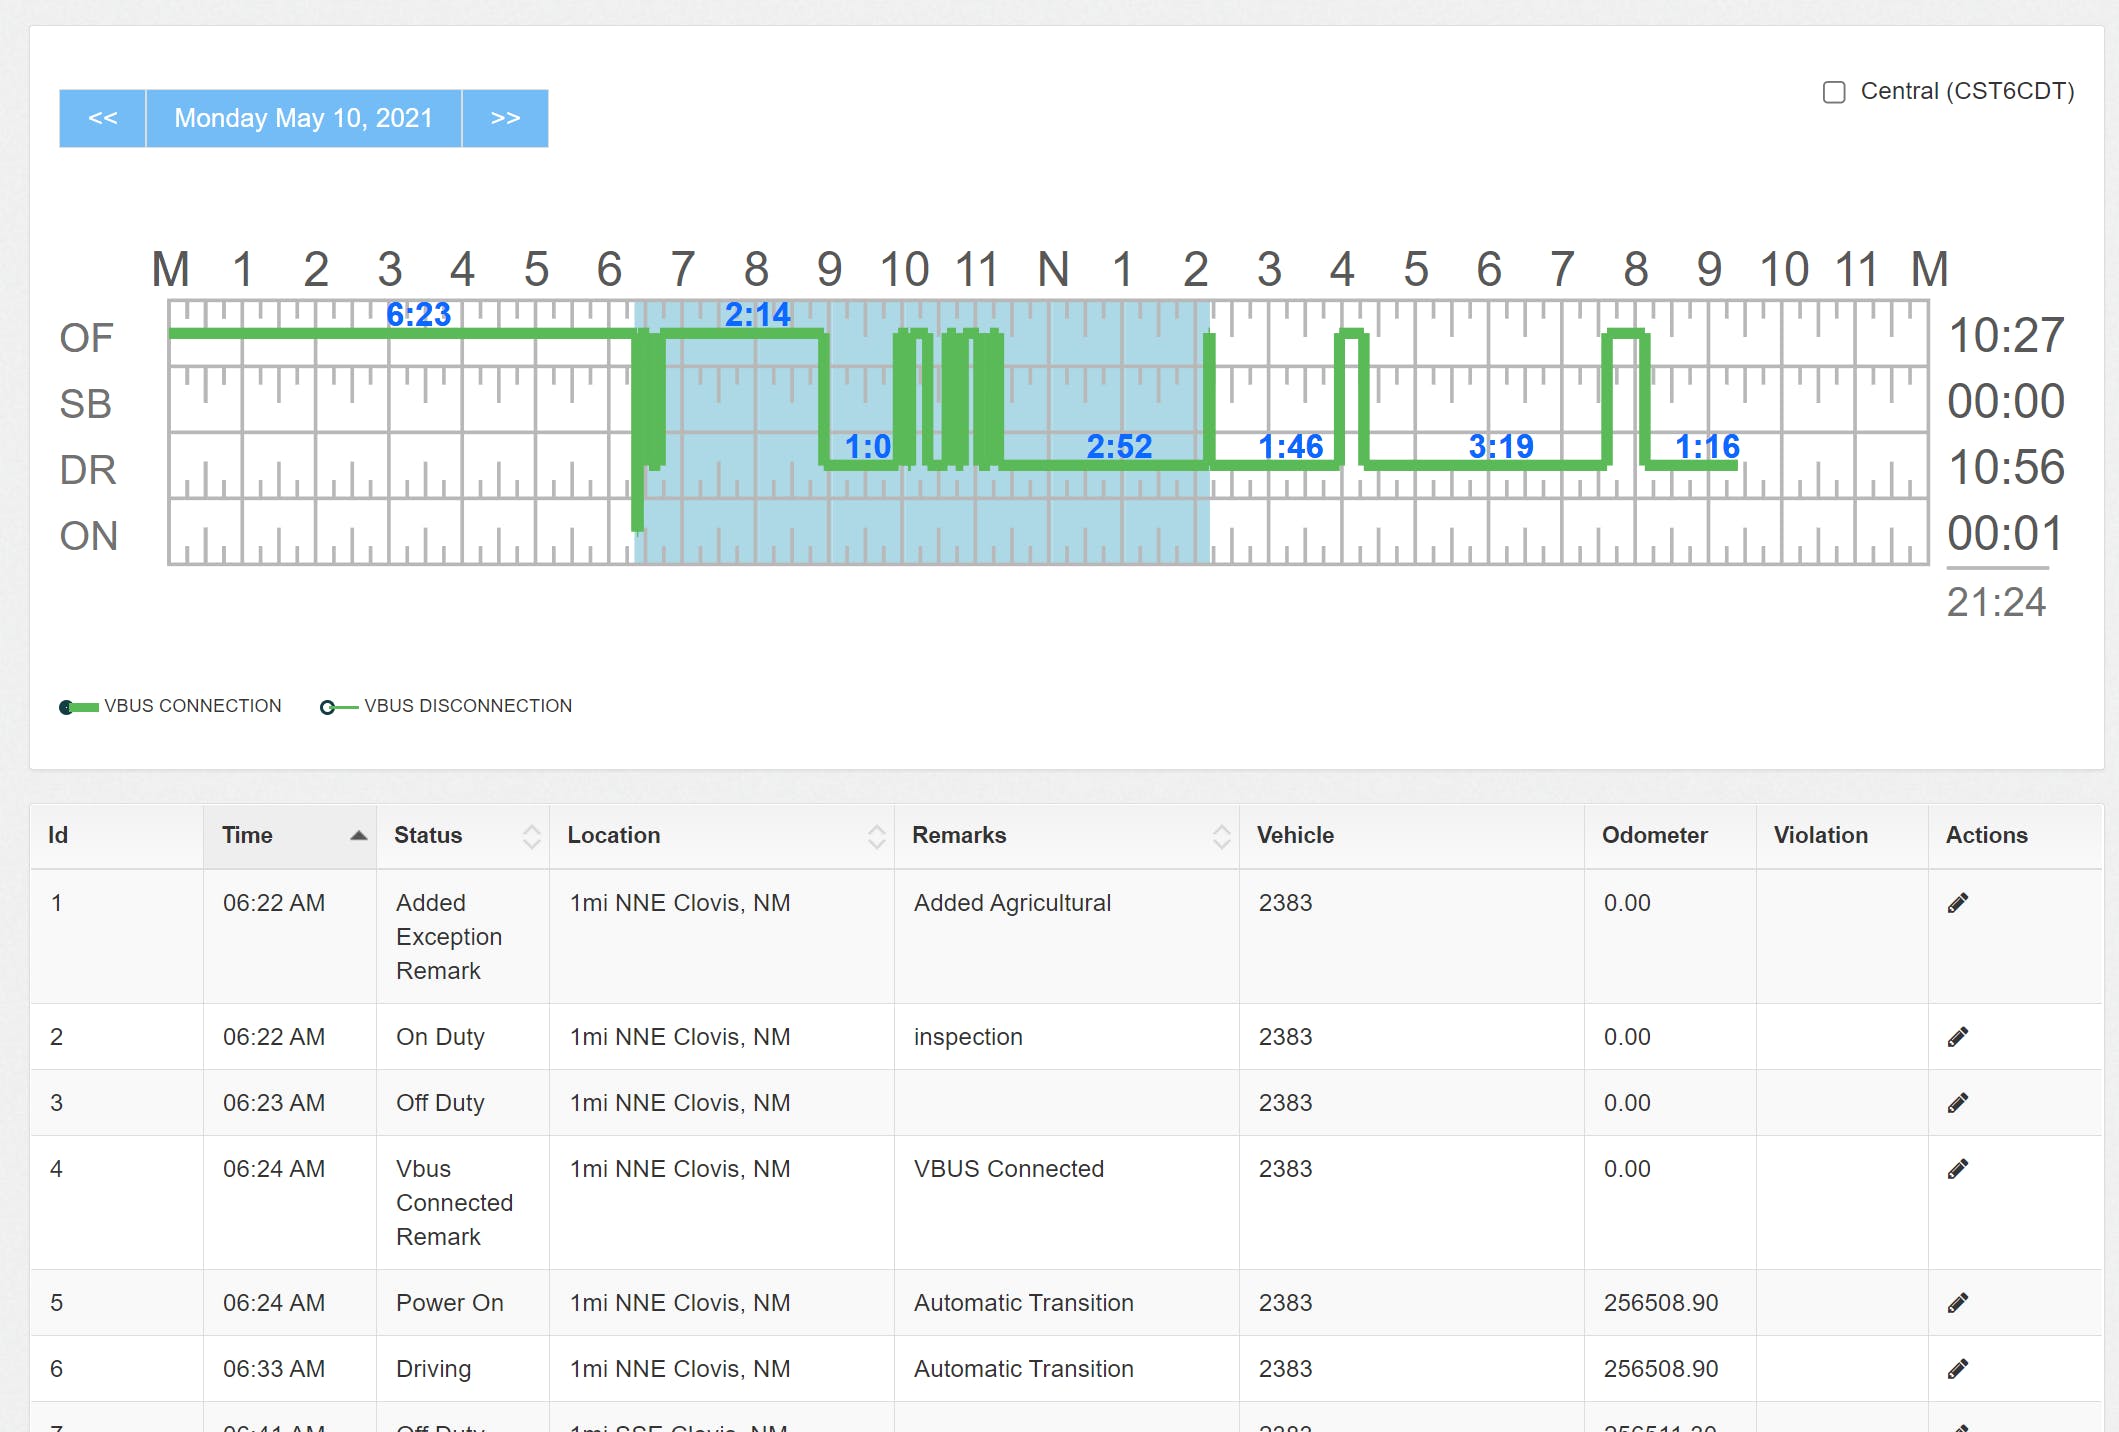Click pencil icon for Power On row
This screenshot has height=1432, width=2119.
1957,1303
